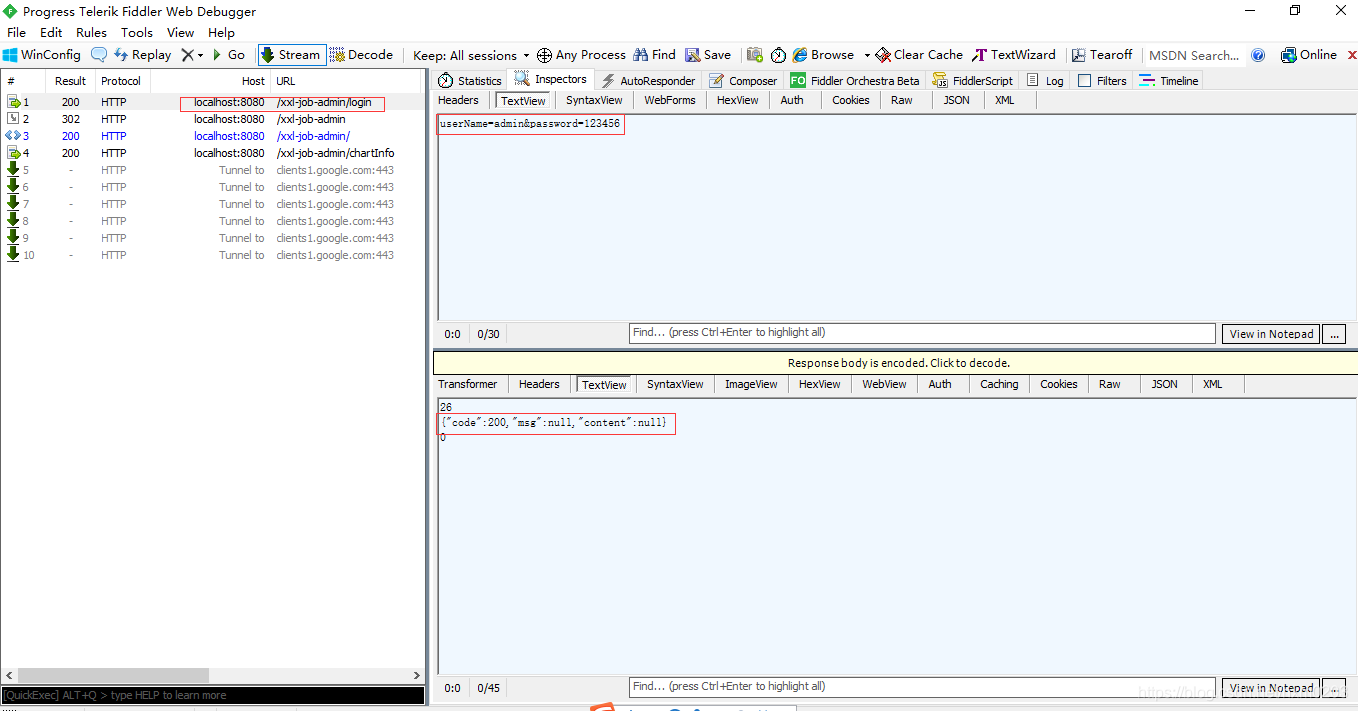The width and height of the screenshot is (1358, 711).
Task: Switch to the AutoResponder tab
Action: pyautogui.click(x=648, y=80)
